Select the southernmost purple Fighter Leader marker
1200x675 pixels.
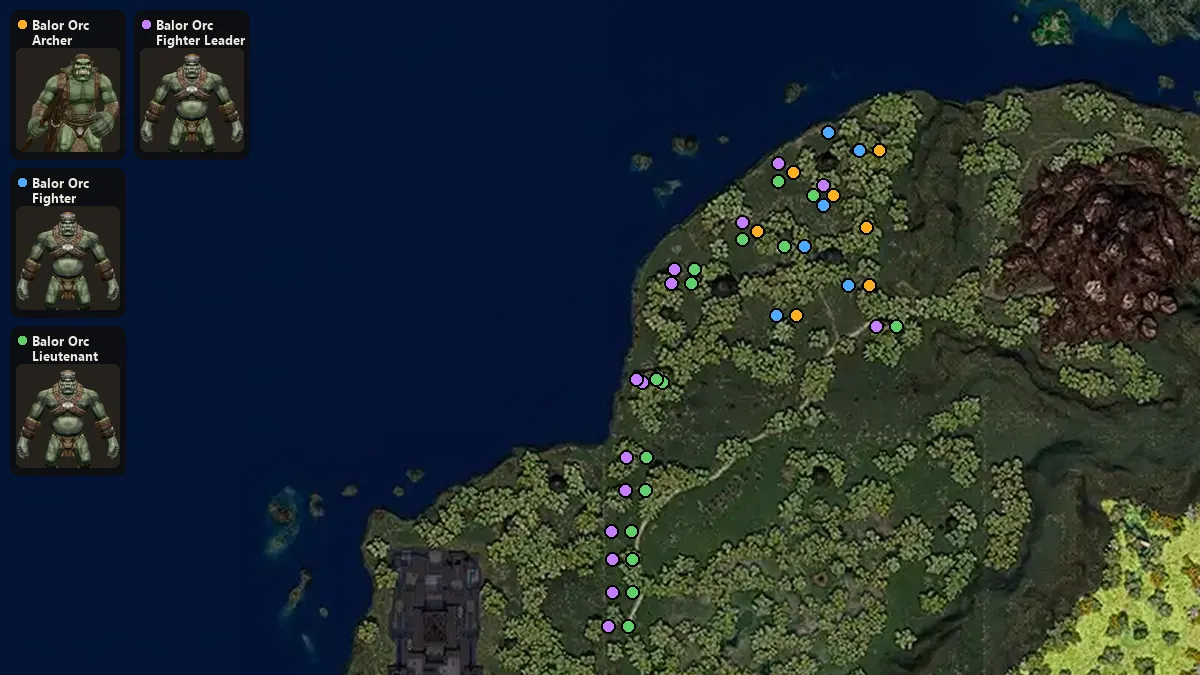click(x=608, y=626)
